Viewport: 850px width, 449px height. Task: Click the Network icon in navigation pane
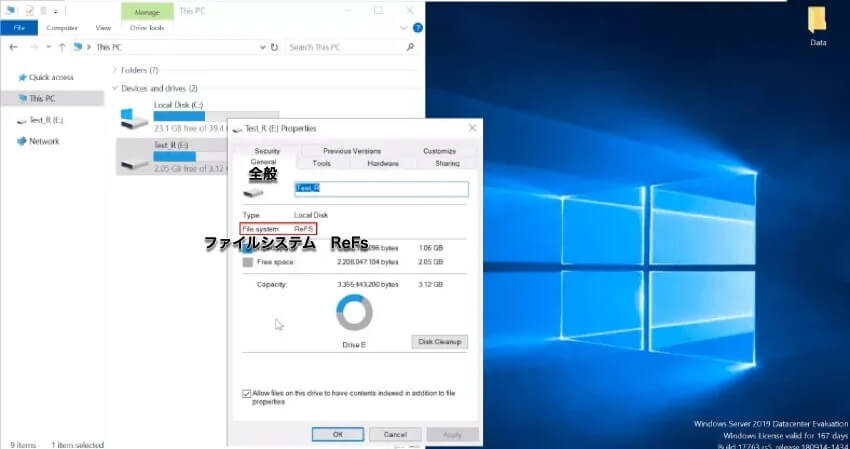point(22,142)
